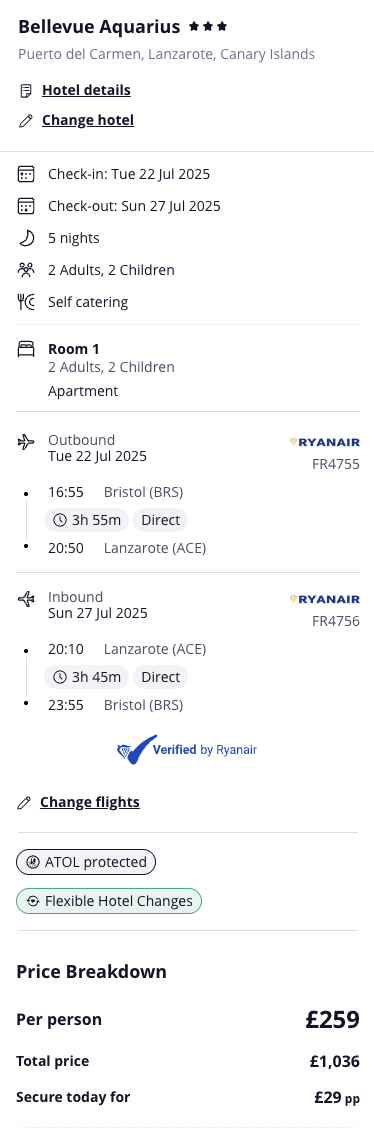The width and height of the screenshot is (374, 1128).
Task: Click the Change flights link
Action: (x=90, y=802)
